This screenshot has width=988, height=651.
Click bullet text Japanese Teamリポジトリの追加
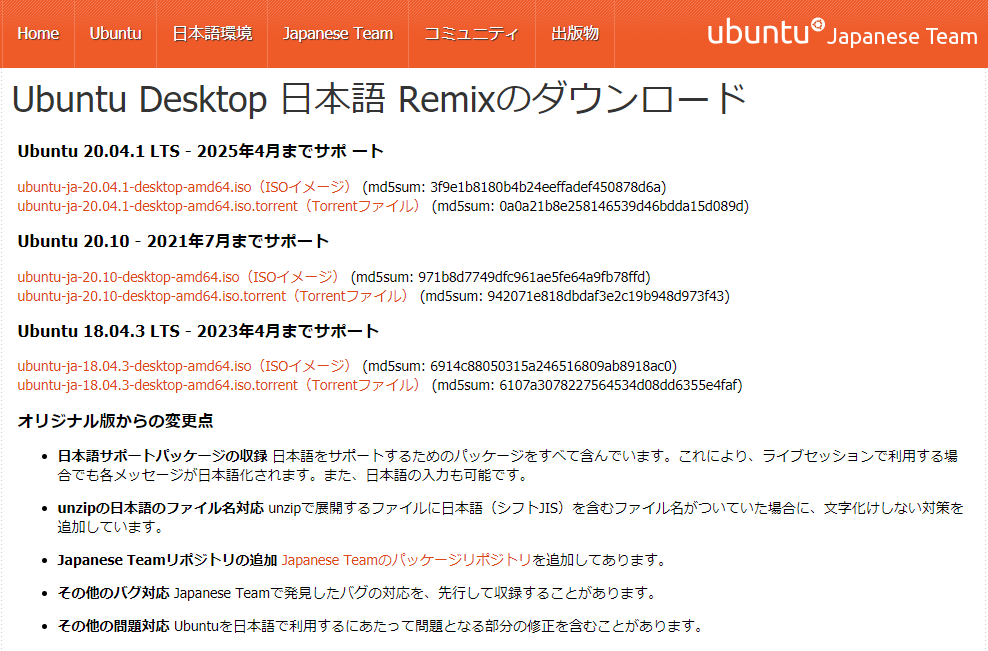point(167,560)
